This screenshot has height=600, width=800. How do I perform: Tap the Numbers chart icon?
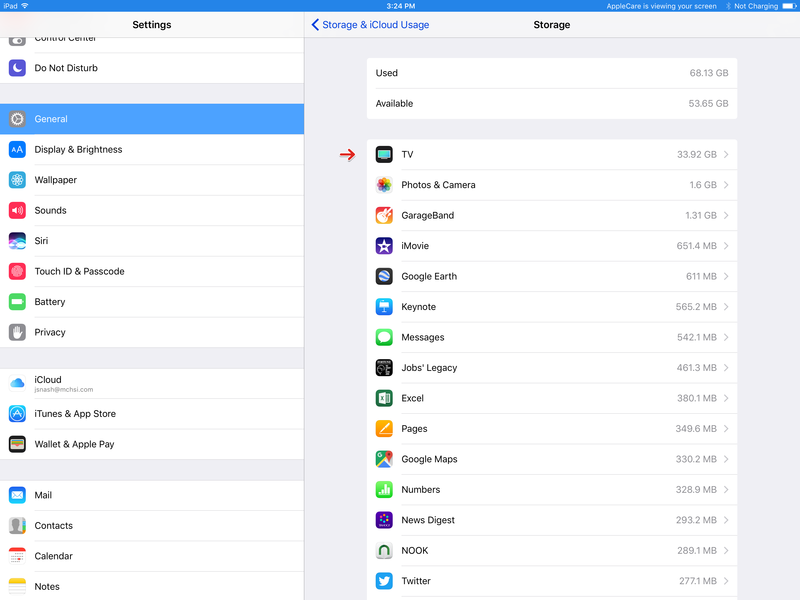pyautogui.click(x=384, y=489)
